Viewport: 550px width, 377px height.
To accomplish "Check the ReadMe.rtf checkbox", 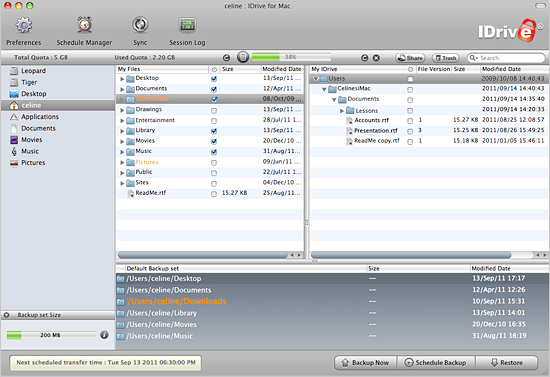I will 214,194.
